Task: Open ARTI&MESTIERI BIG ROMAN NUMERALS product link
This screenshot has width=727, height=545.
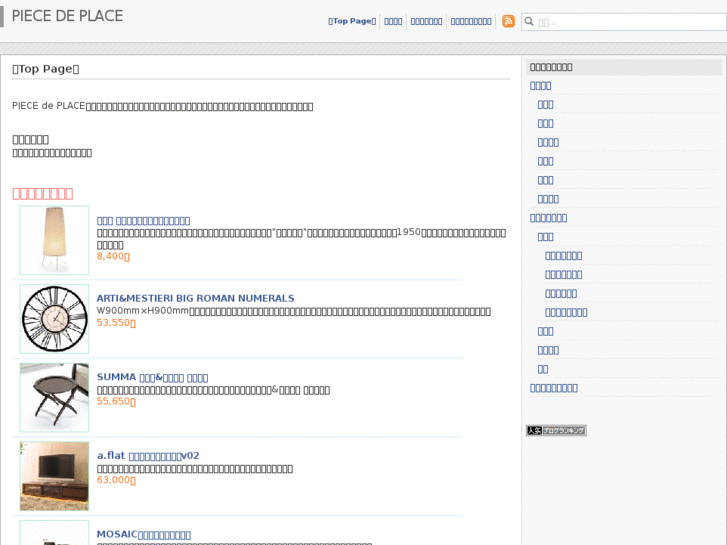Action: (x=195, y=298)
